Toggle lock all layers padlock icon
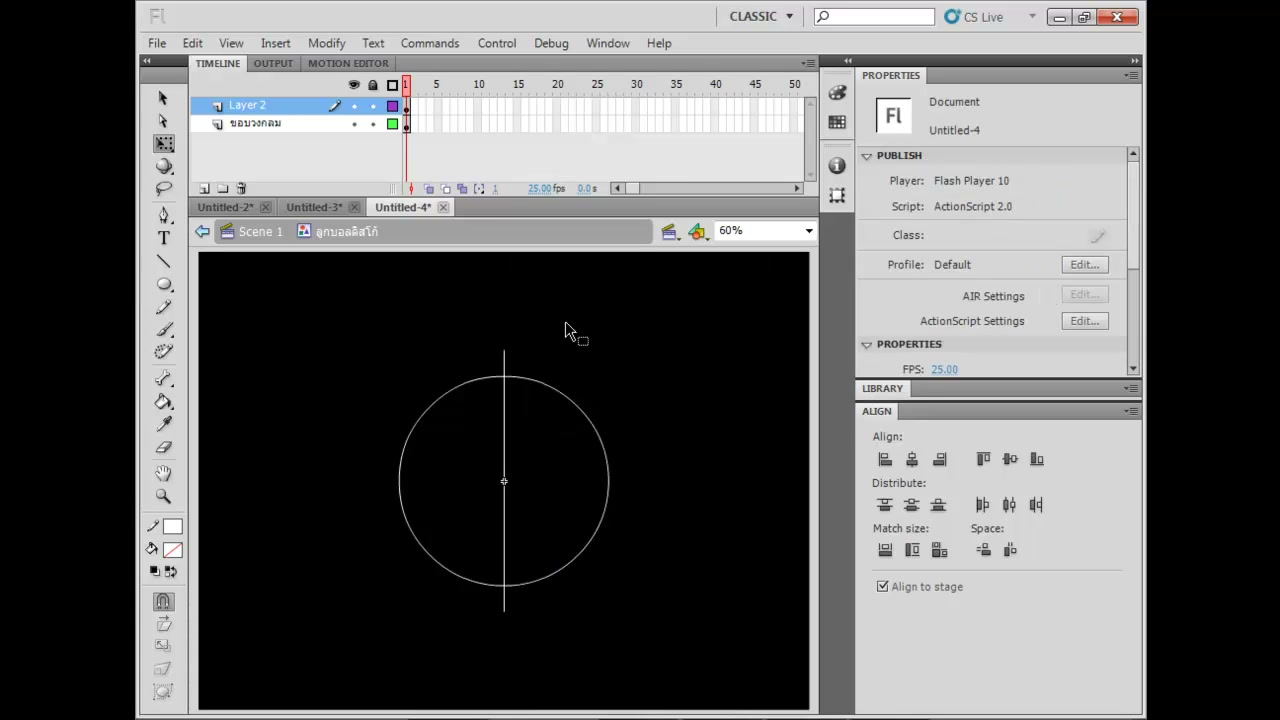This screenshot has height=720, width=1280. click(373, 85)
